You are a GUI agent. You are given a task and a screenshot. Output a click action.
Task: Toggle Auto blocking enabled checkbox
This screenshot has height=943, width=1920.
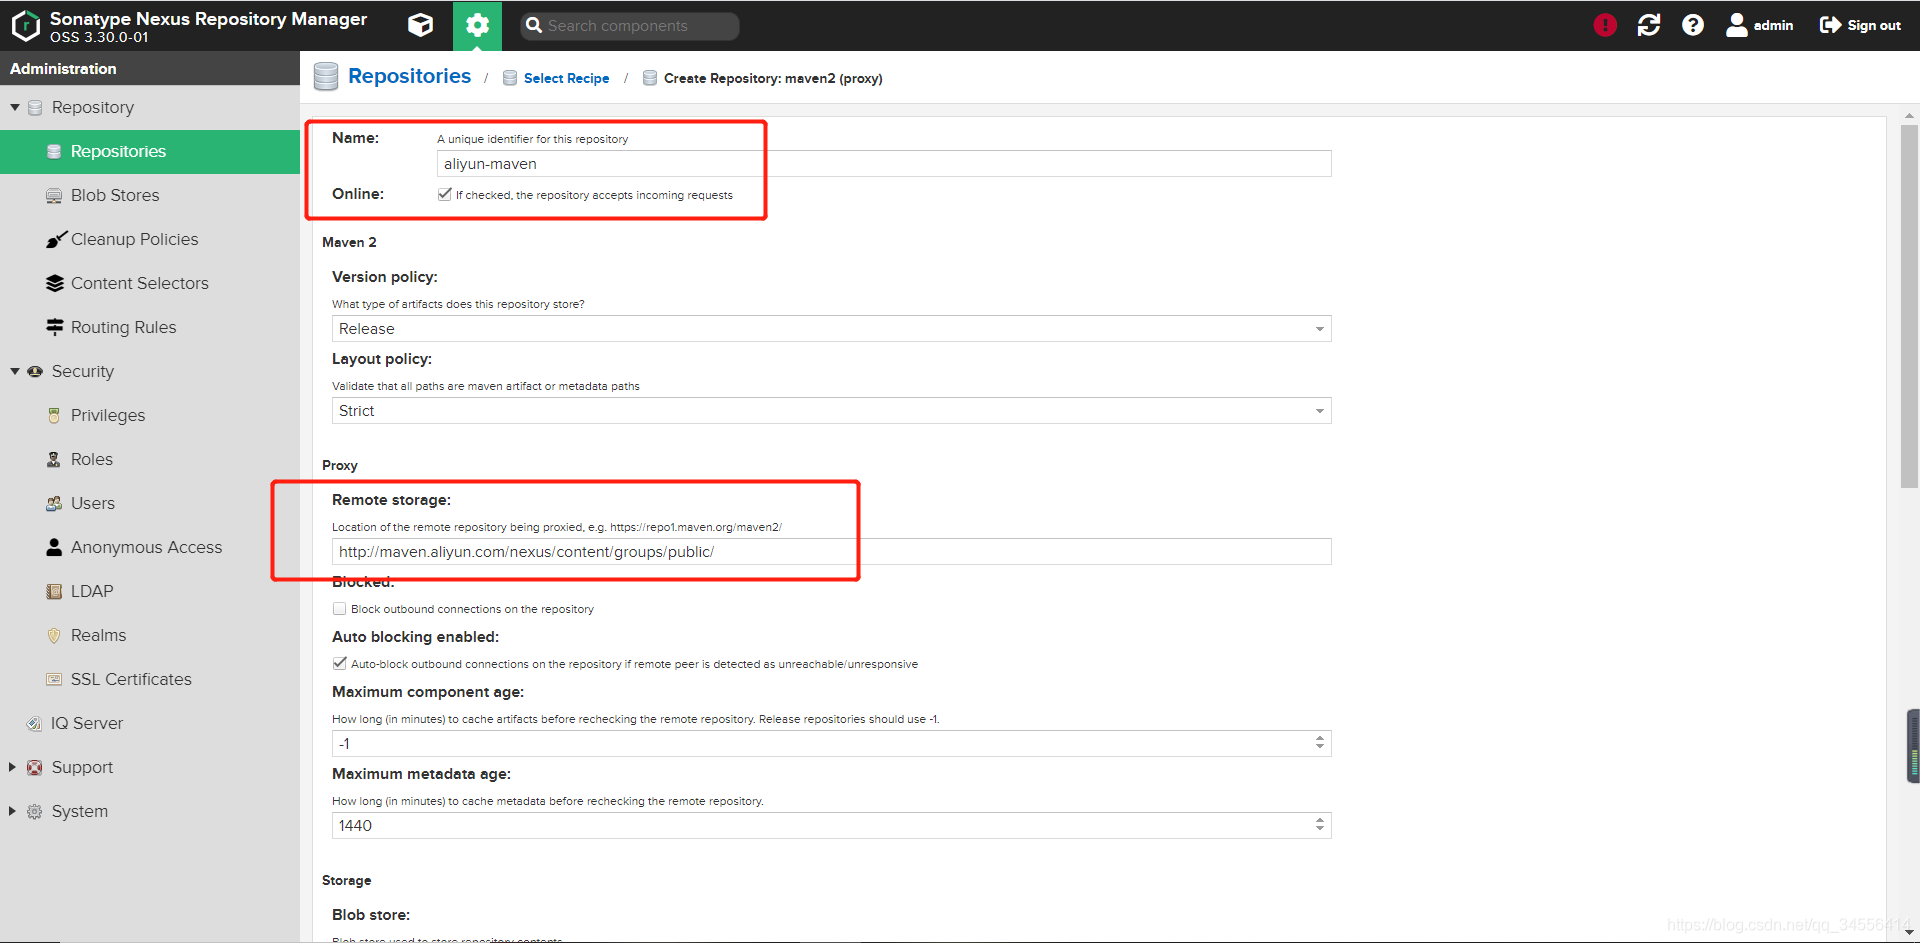[340, 663]
